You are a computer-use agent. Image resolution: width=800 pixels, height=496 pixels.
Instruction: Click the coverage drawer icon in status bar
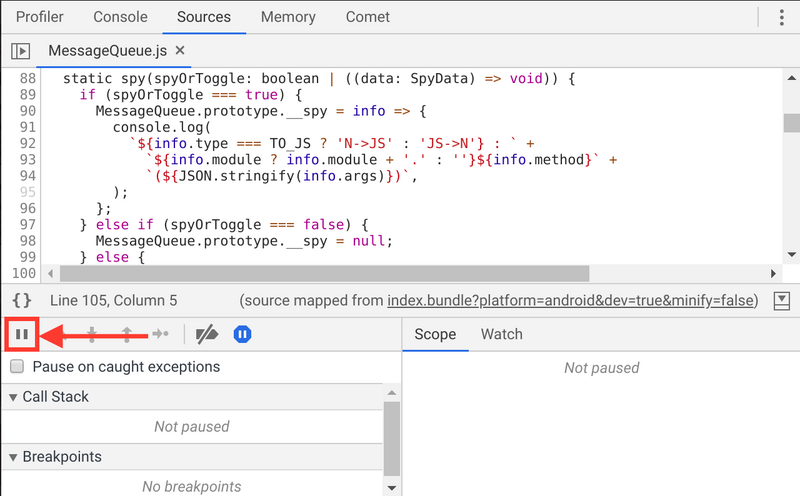point(782,301)
